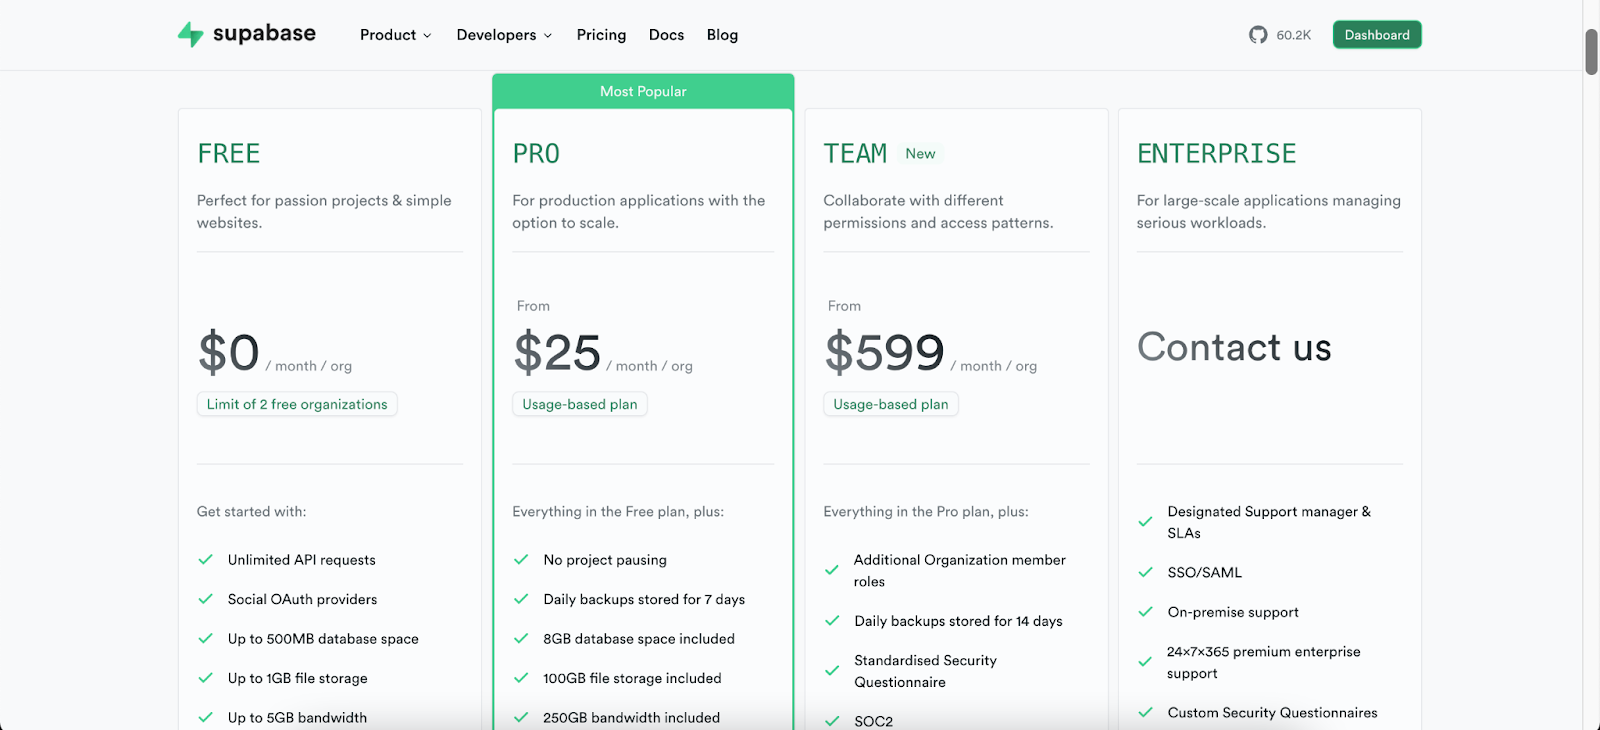Click For large-scale applications description
This screenshot has height=730, width=1600.
pos(1269,212)
